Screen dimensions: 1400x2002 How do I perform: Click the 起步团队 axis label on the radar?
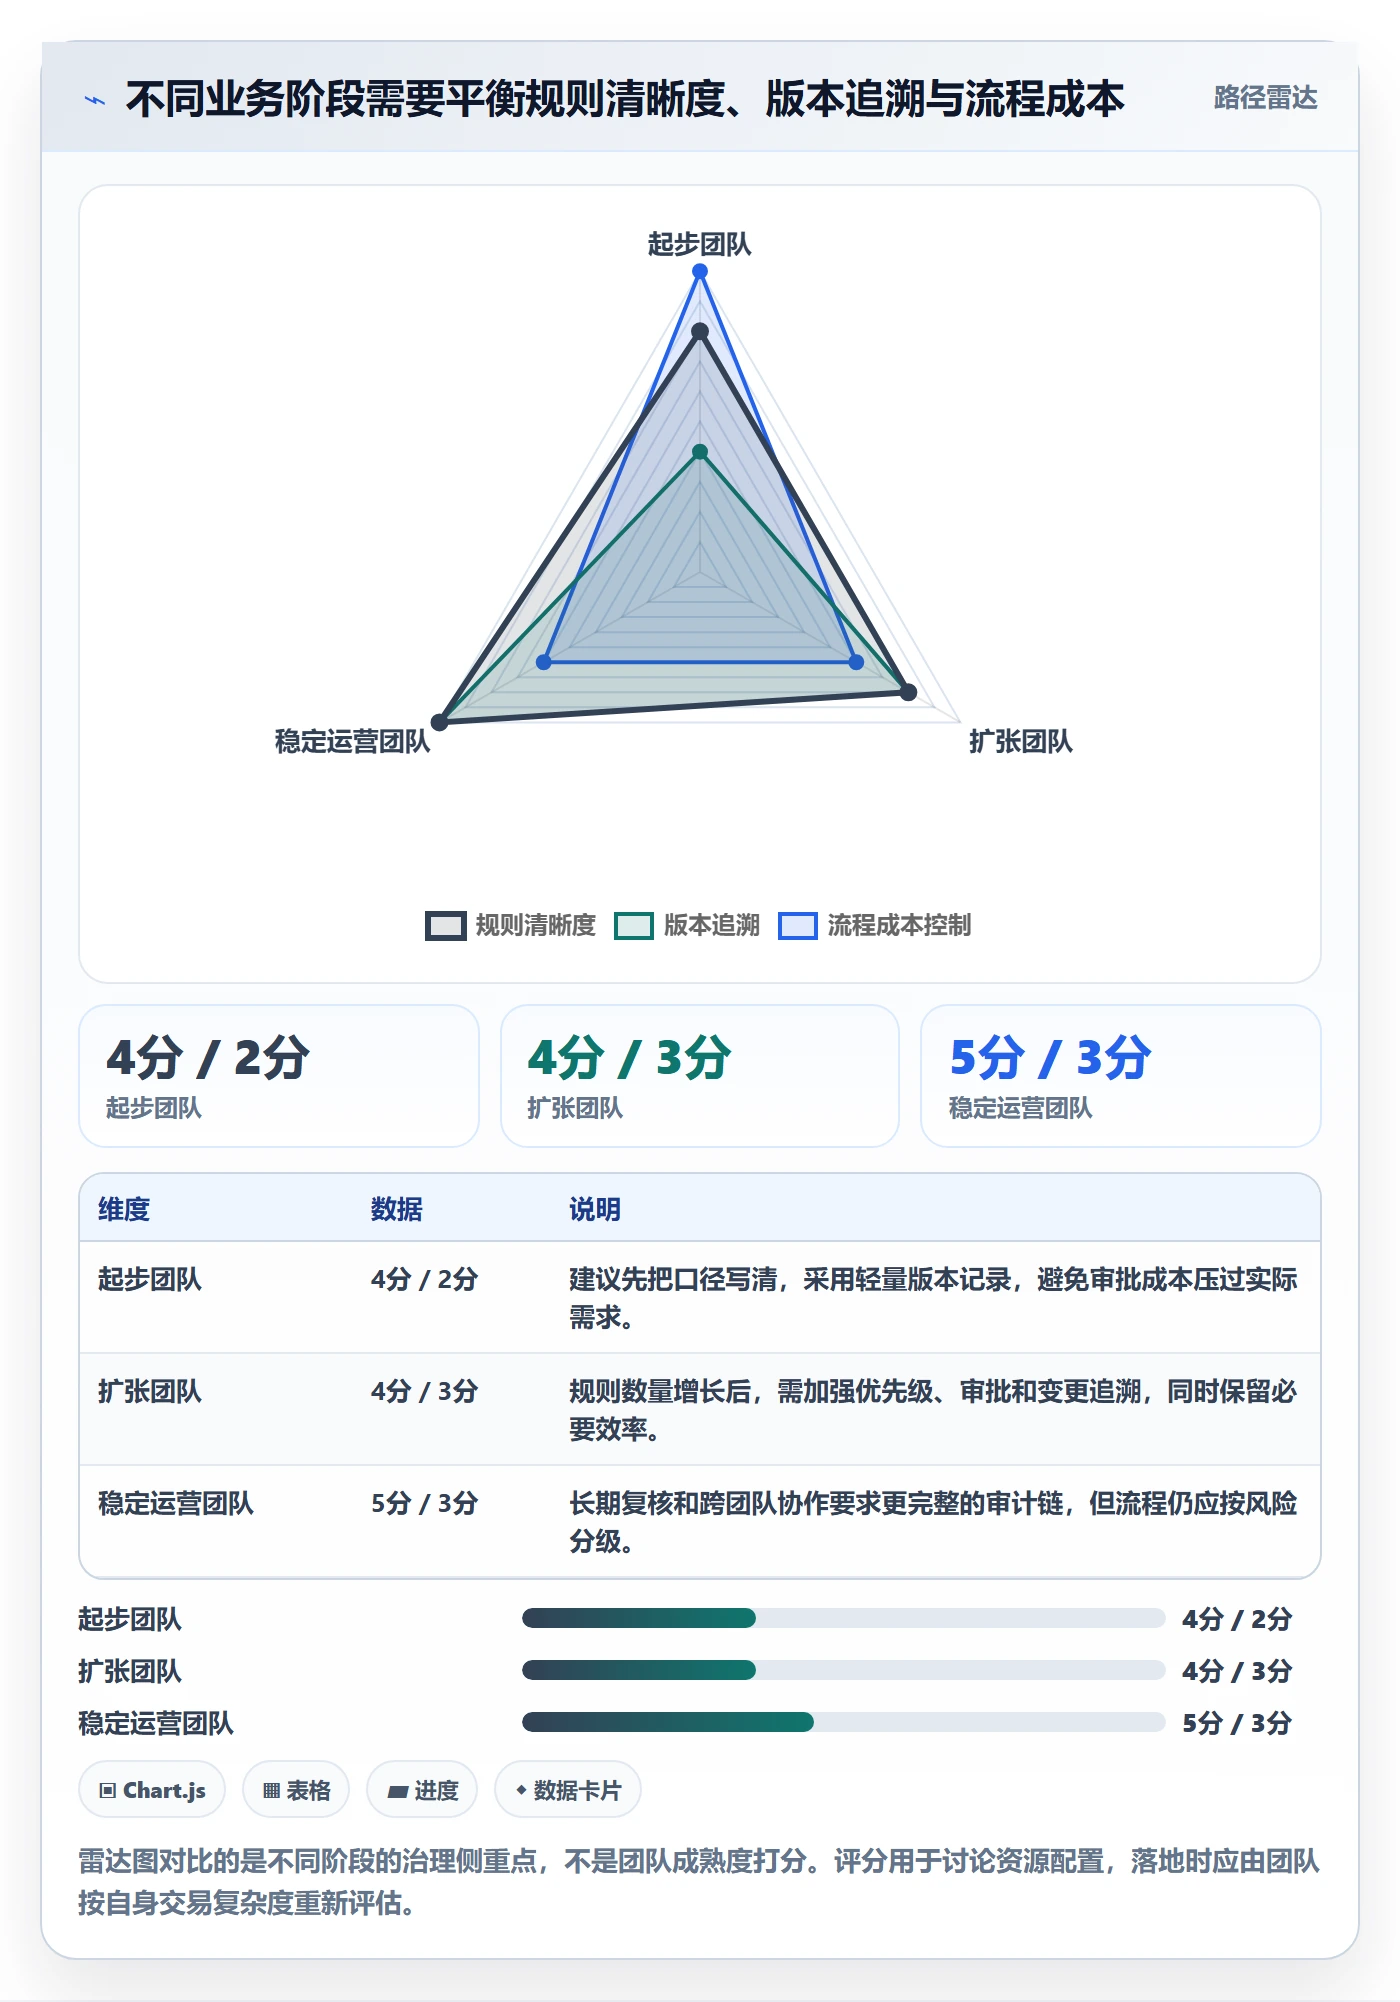point(699,244)
